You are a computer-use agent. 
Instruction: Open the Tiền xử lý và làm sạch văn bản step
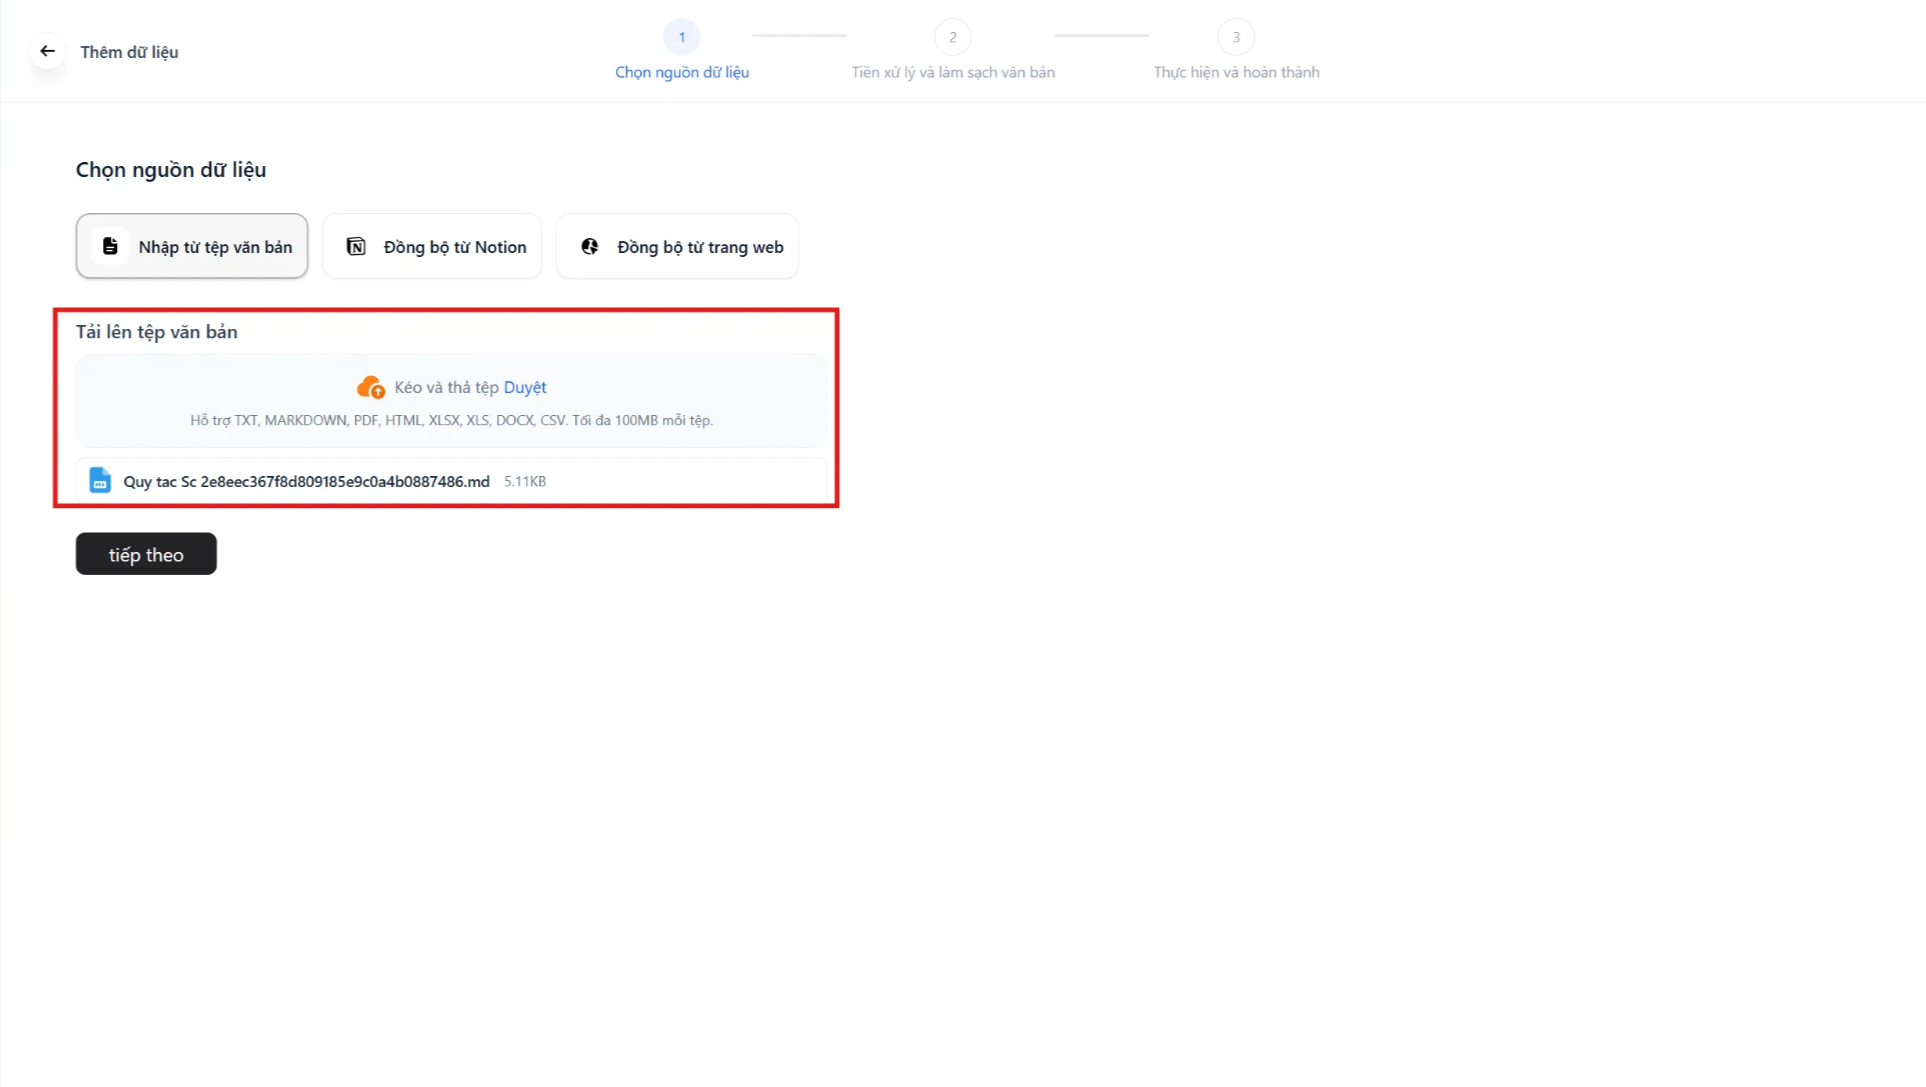952,72
